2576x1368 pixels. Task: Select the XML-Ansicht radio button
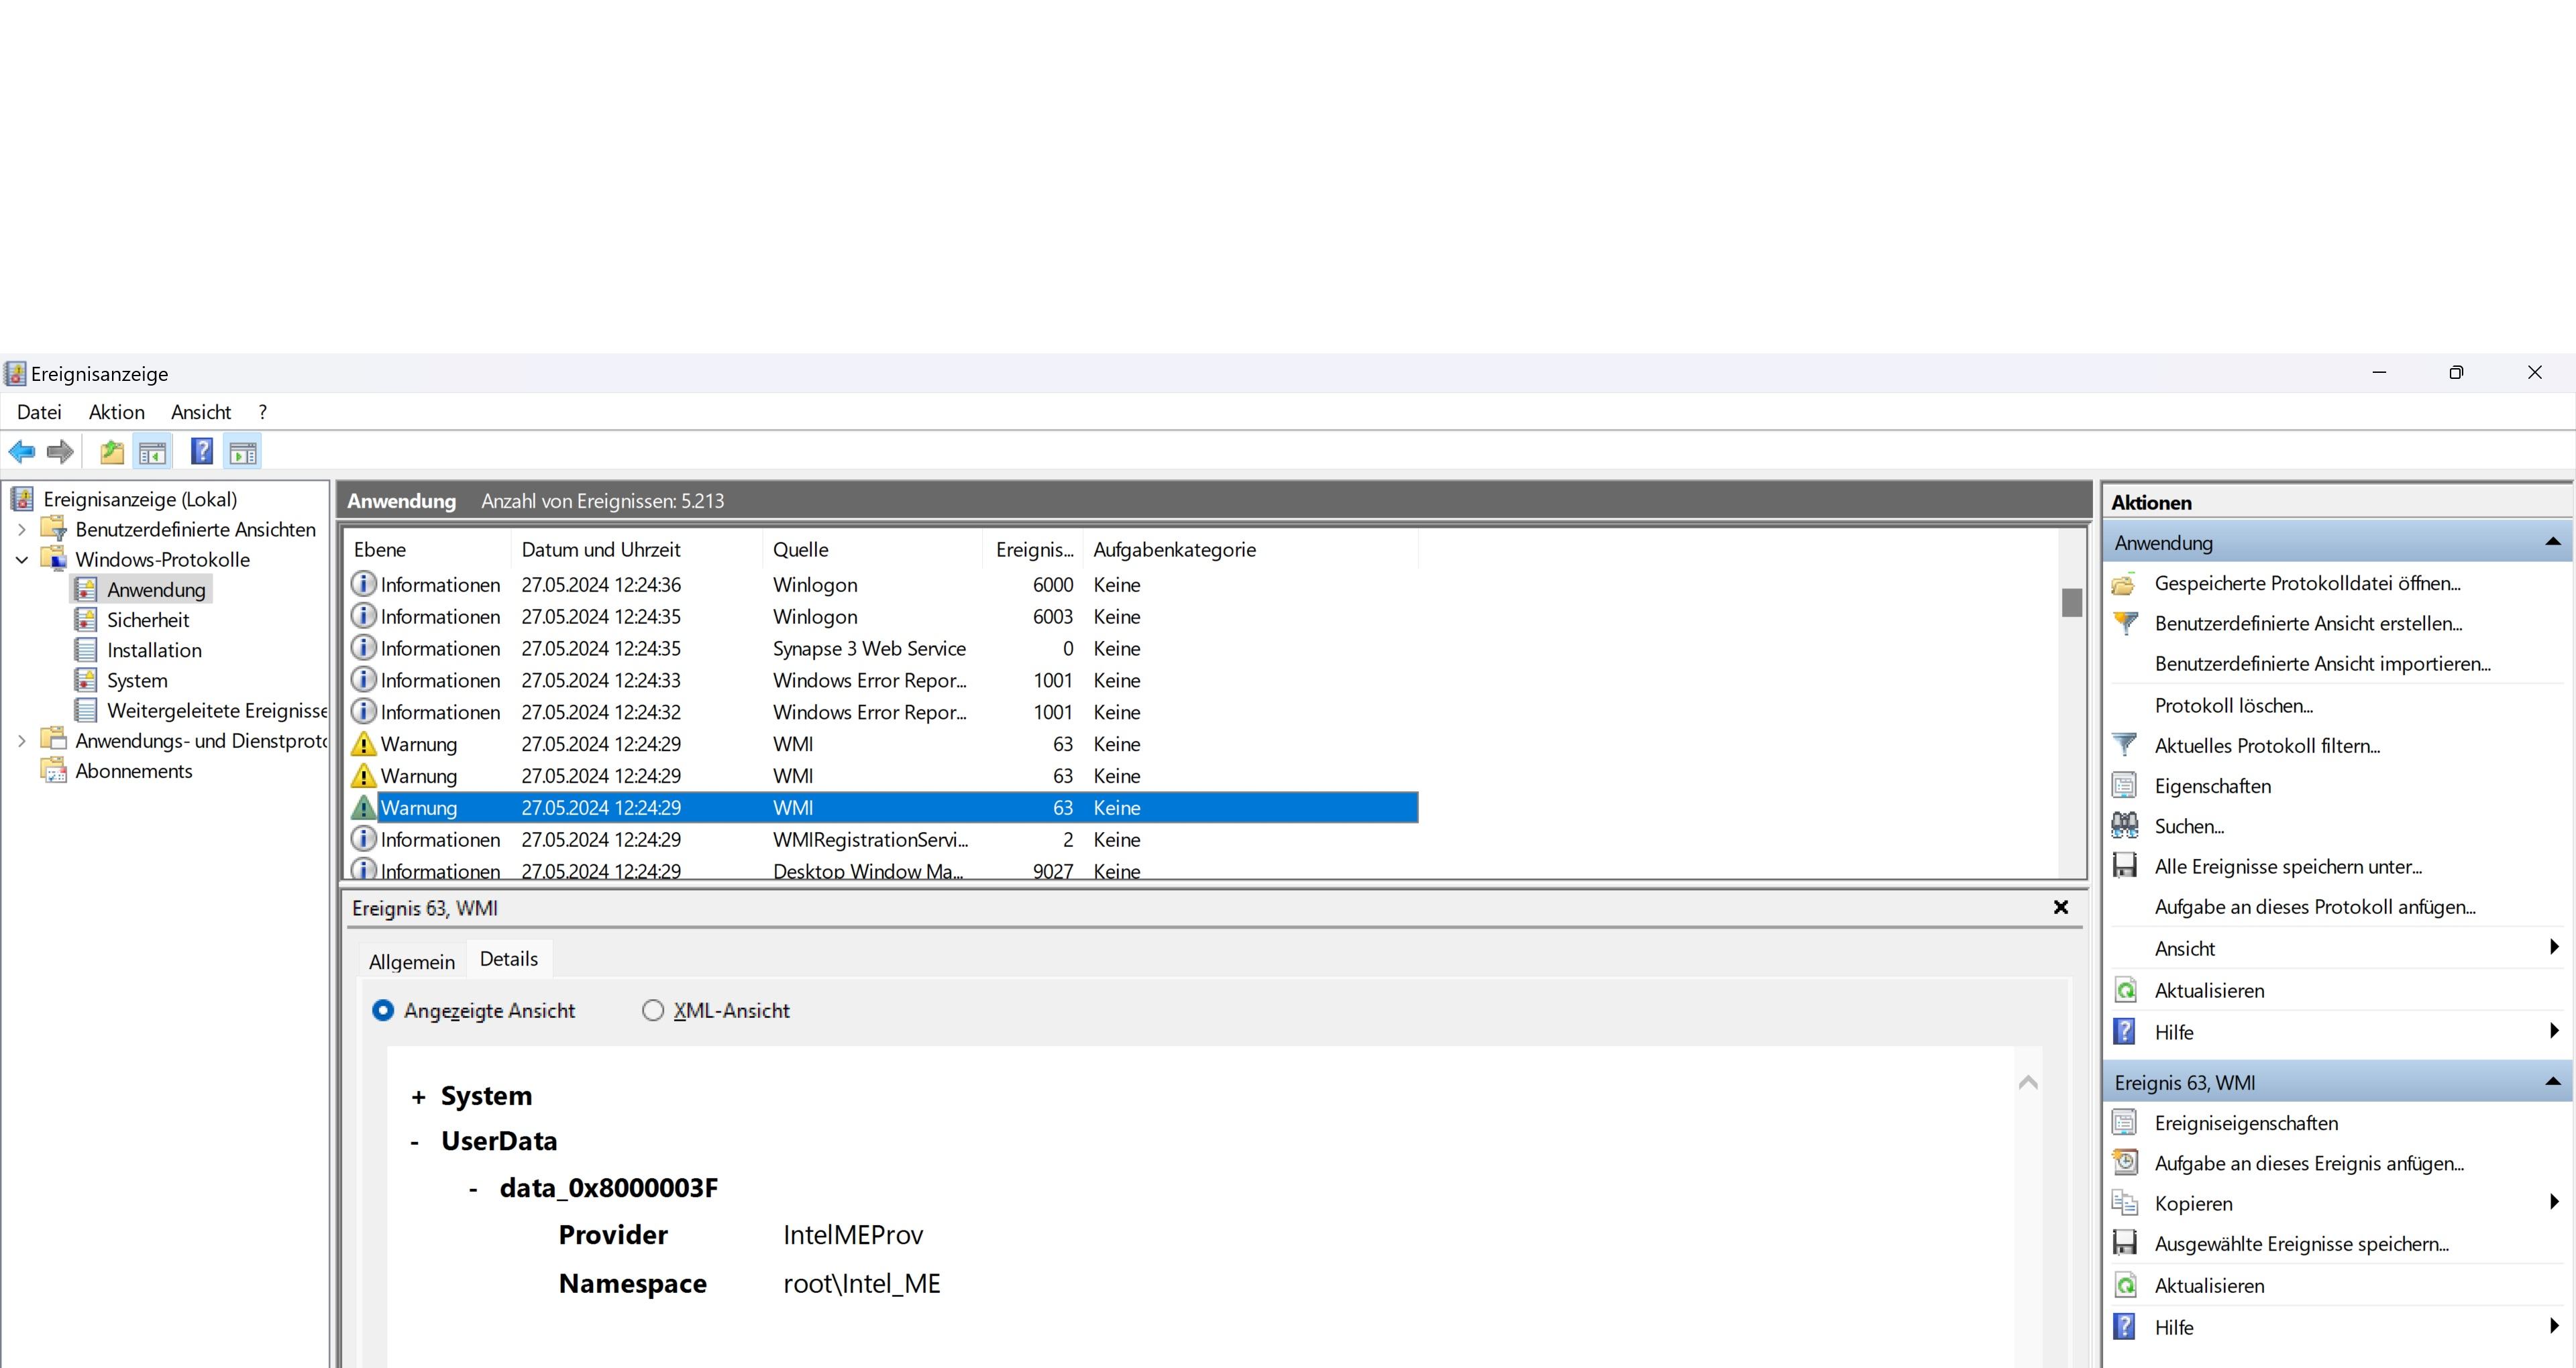[x=653, y=1010]
